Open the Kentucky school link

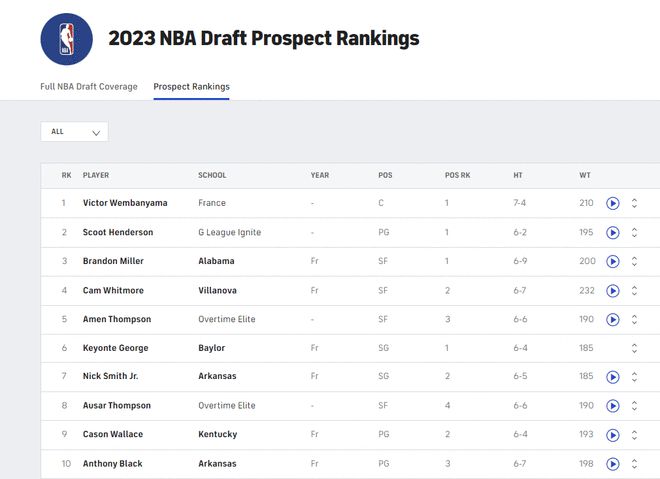click(218, 434)
